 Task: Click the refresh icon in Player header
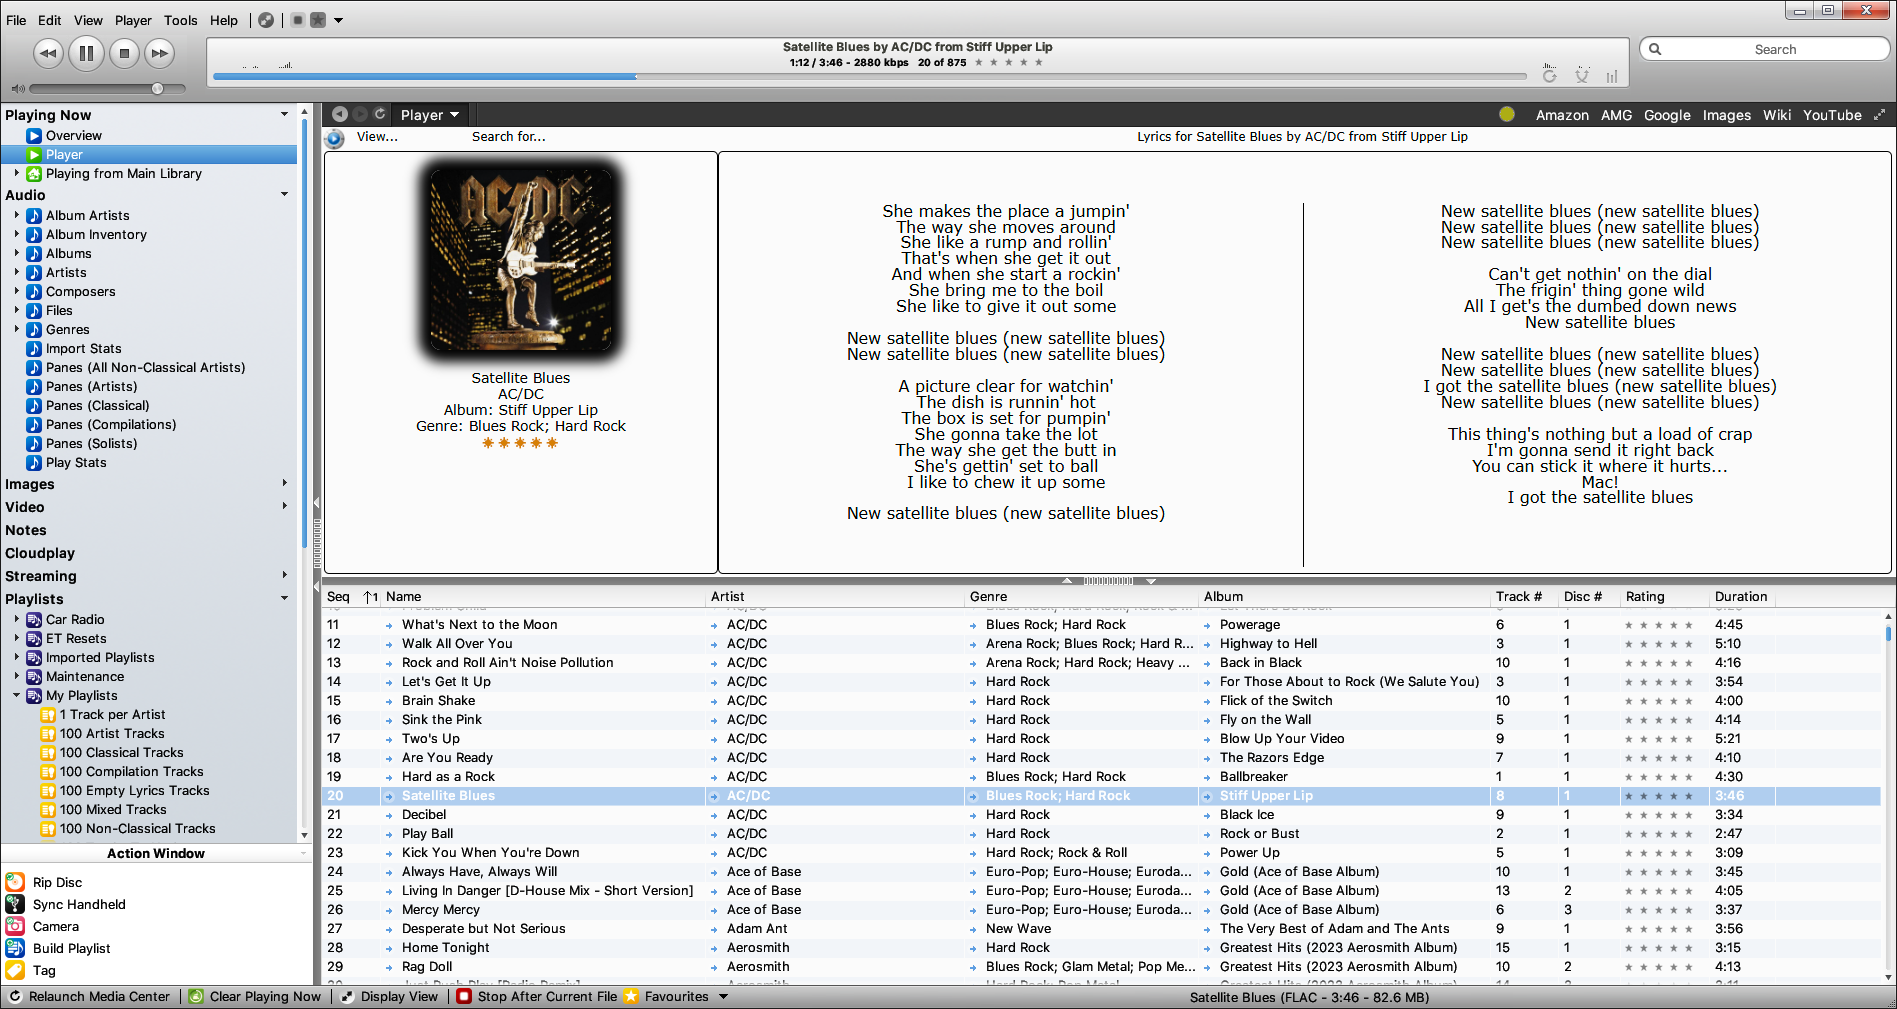coord(380,114)
